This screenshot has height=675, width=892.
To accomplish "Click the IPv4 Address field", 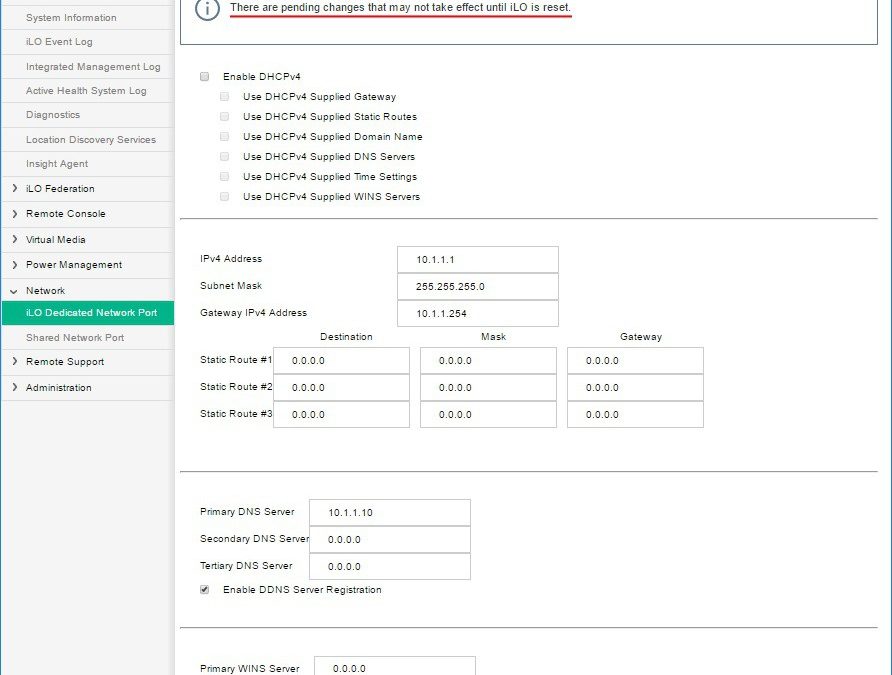I will (478, 259).
